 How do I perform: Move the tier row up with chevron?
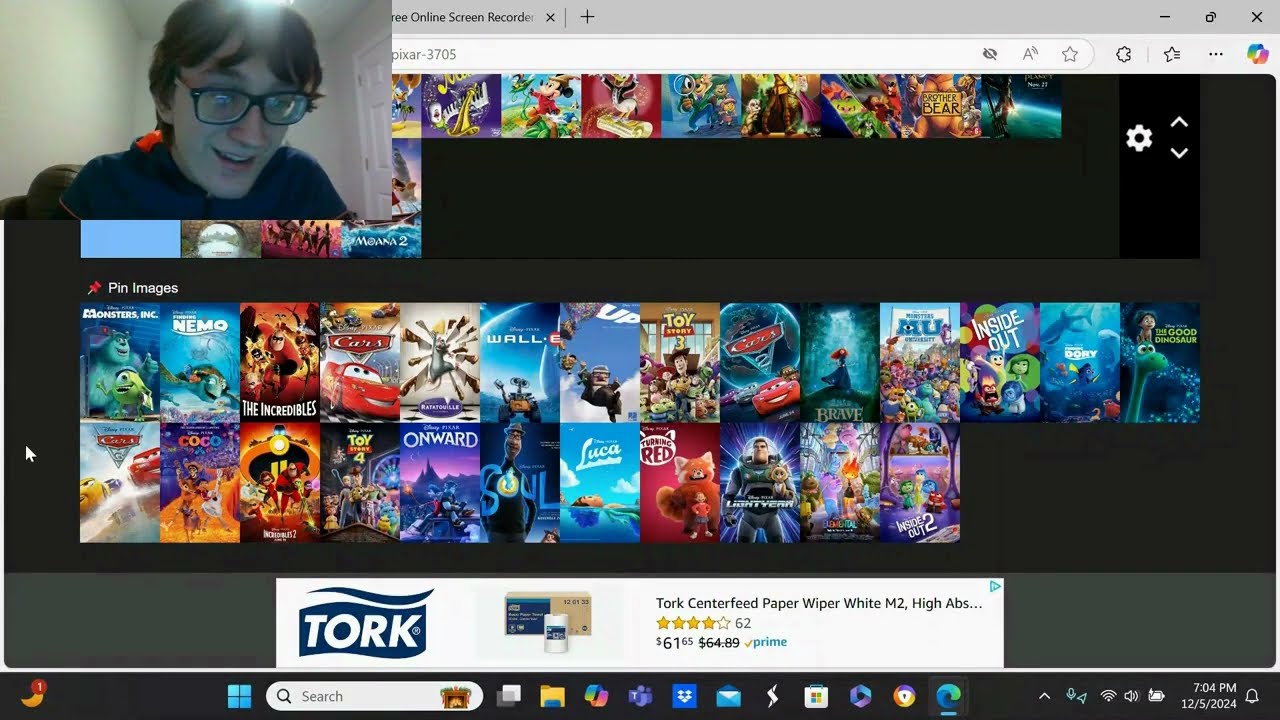1179,122
